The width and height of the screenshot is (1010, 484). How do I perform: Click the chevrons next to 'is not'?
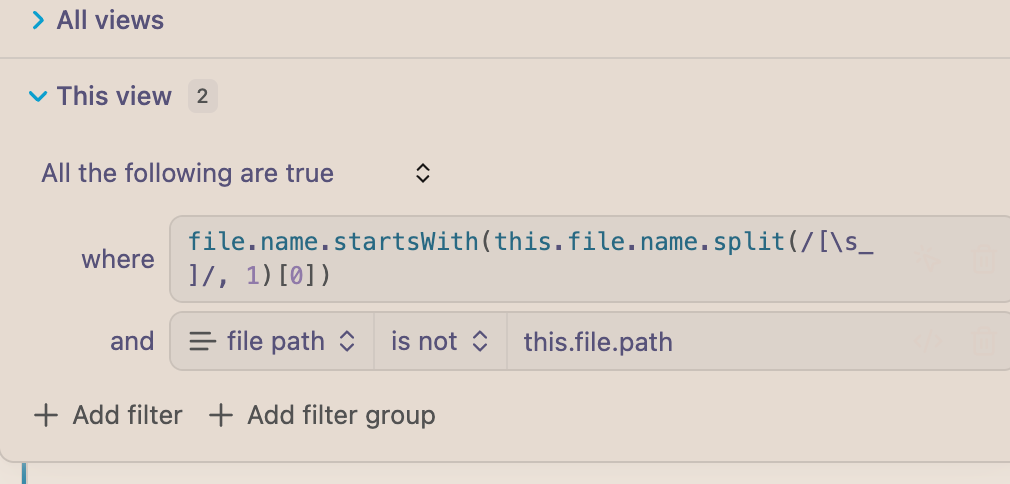coord(480,342)
